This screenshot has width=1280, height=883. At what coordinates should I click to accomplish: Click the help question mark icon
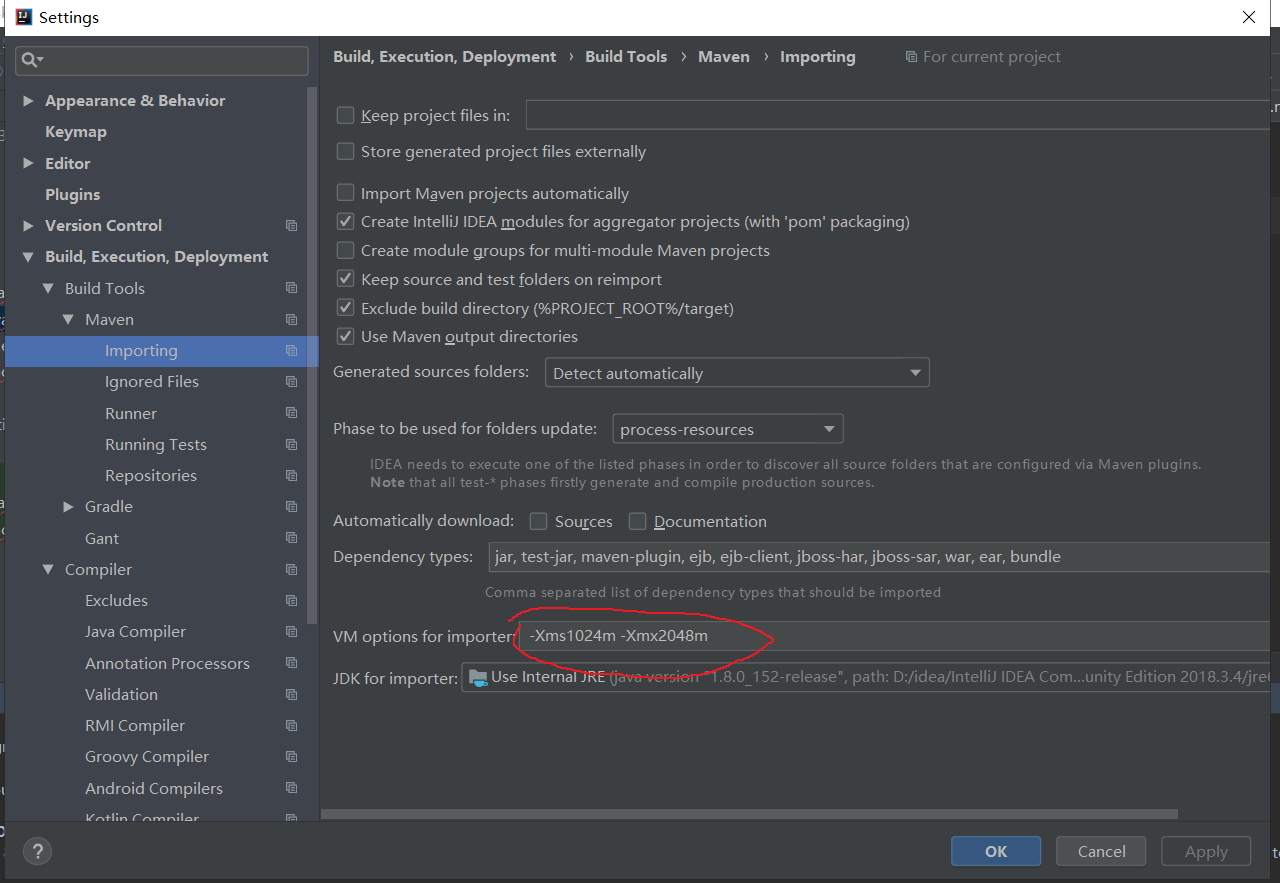(37, 852)
